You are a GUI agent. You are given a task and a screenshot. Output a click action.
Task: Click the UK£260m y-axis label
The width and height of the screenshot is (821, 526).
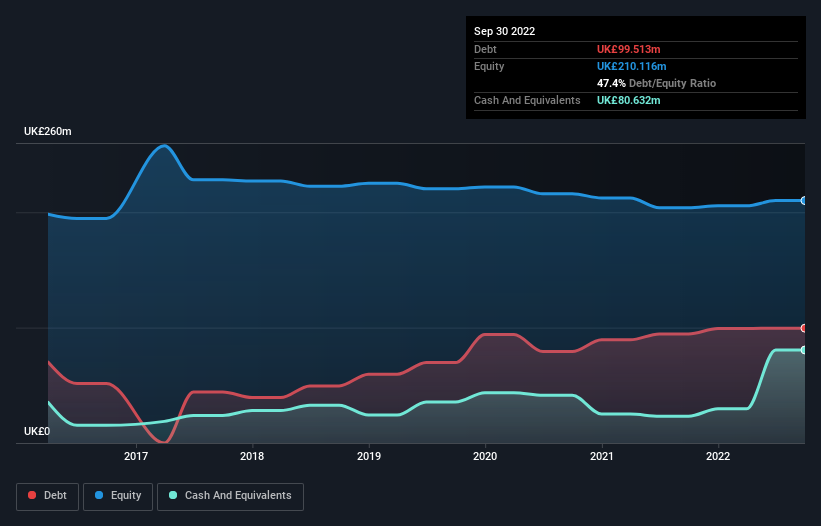point(48,131)
